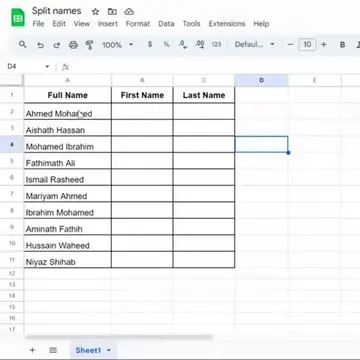Select cell with Mariyam Ahmed
Viewport: 360px width, 360px height.
click(68, 194)
